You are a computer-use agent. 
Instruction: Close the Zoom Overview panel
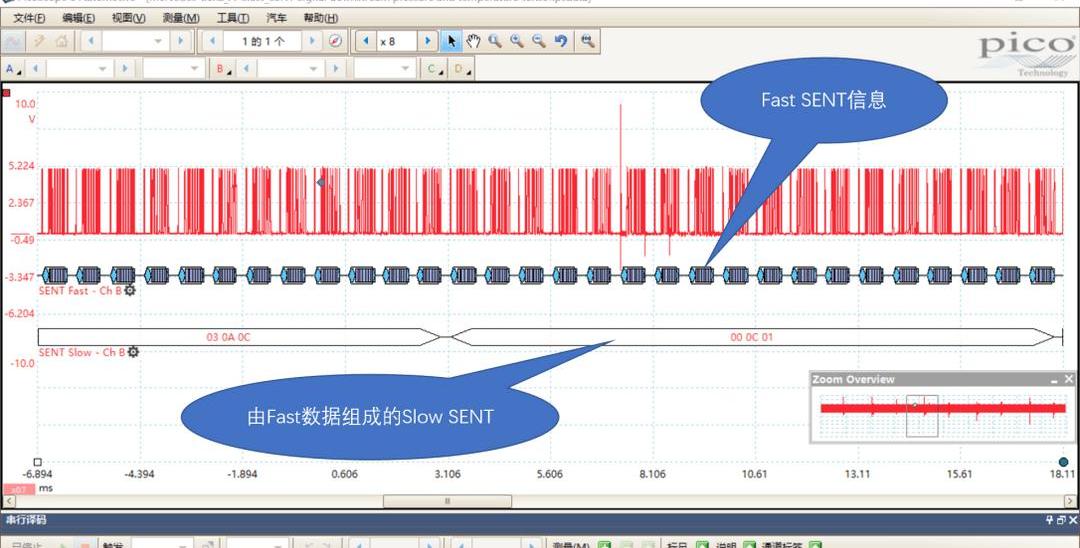1068,379
